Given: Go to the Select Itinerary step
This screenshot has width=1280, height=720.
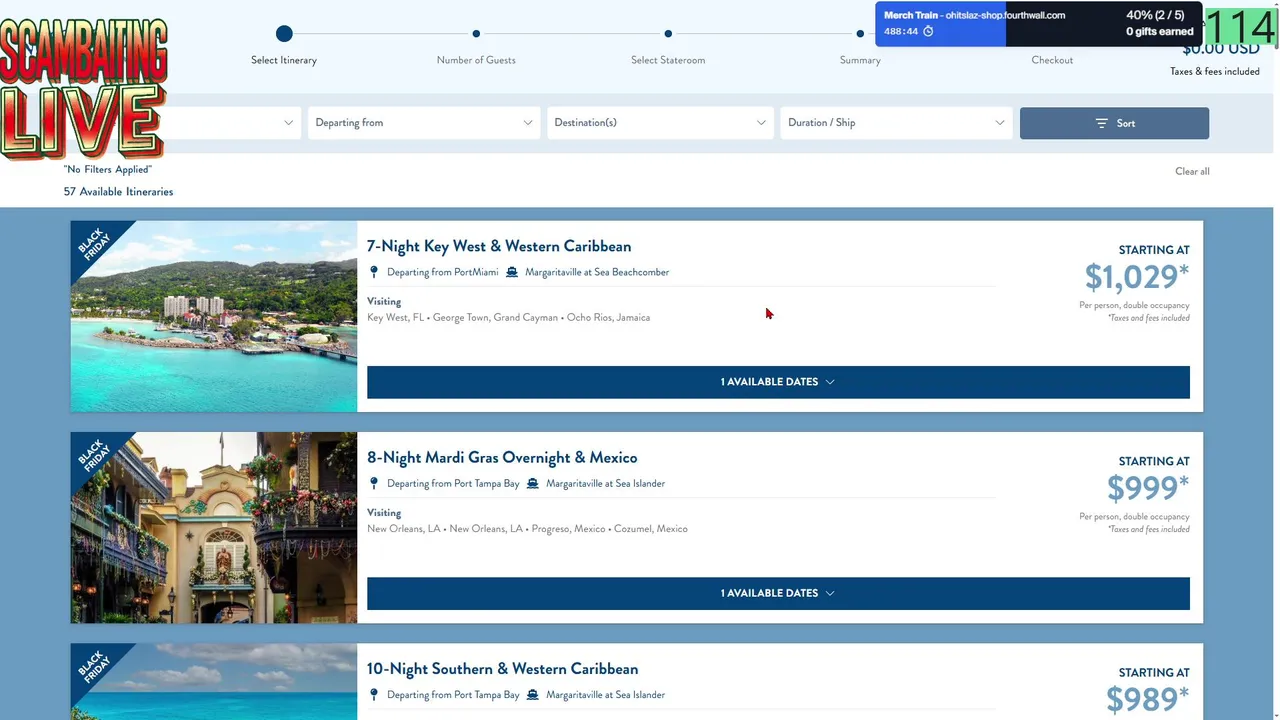Looking at the screenshot, I should (x=284, y=60).
